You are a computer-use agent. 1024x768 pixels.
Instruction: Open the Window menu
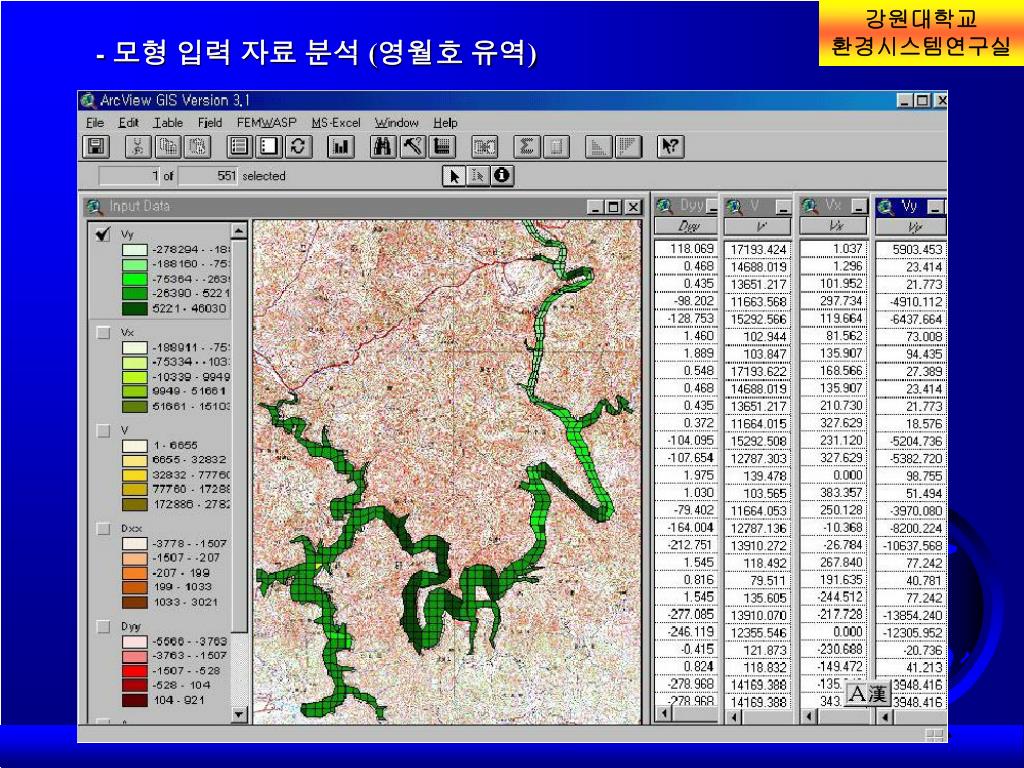click(396, 123)
